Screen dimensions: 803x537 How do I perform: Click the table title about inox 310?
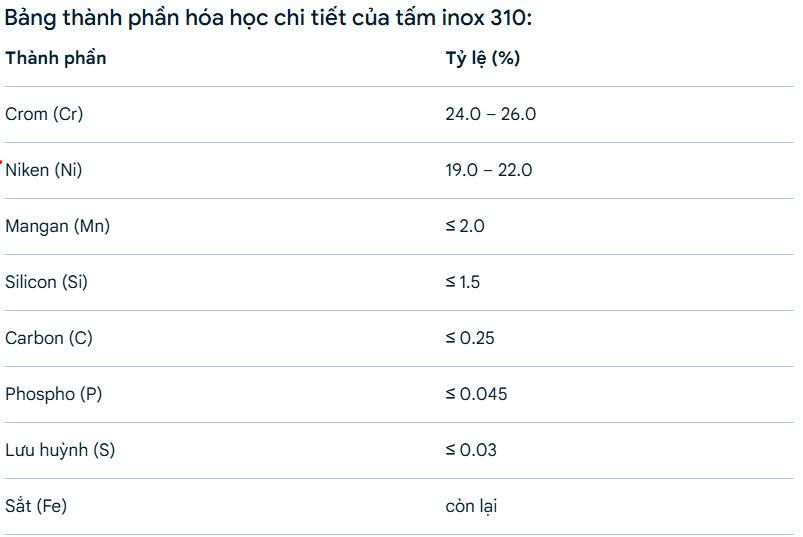[268, 18]
